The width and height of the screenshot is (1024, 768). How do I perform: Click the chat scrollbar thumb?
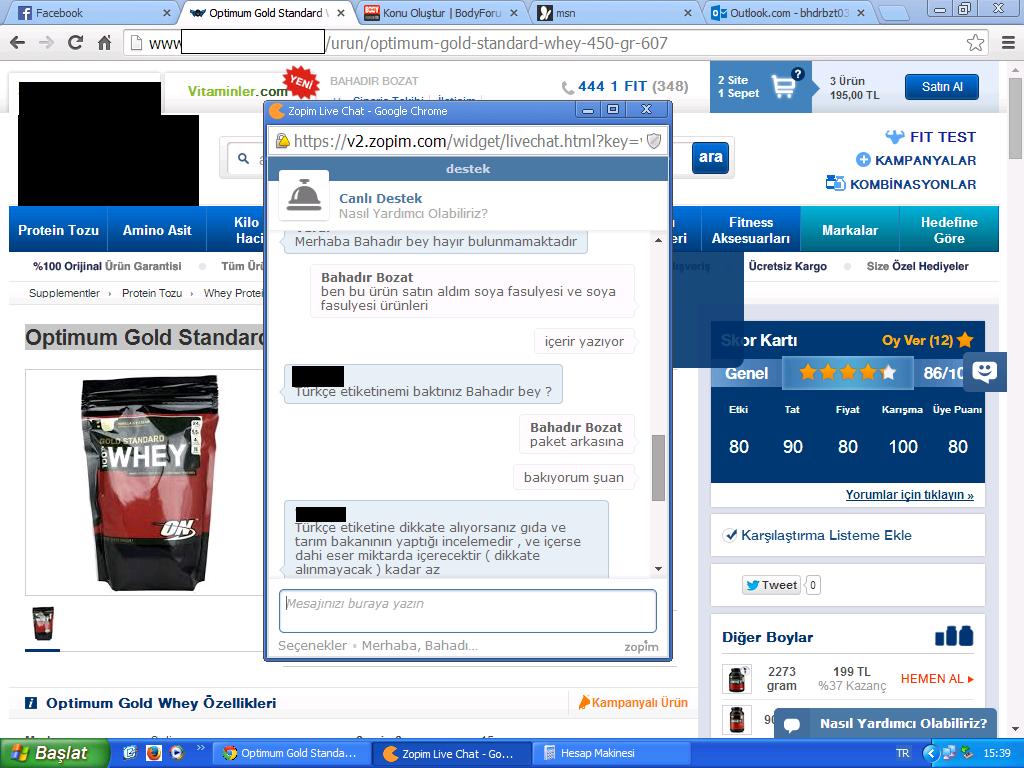658,468
